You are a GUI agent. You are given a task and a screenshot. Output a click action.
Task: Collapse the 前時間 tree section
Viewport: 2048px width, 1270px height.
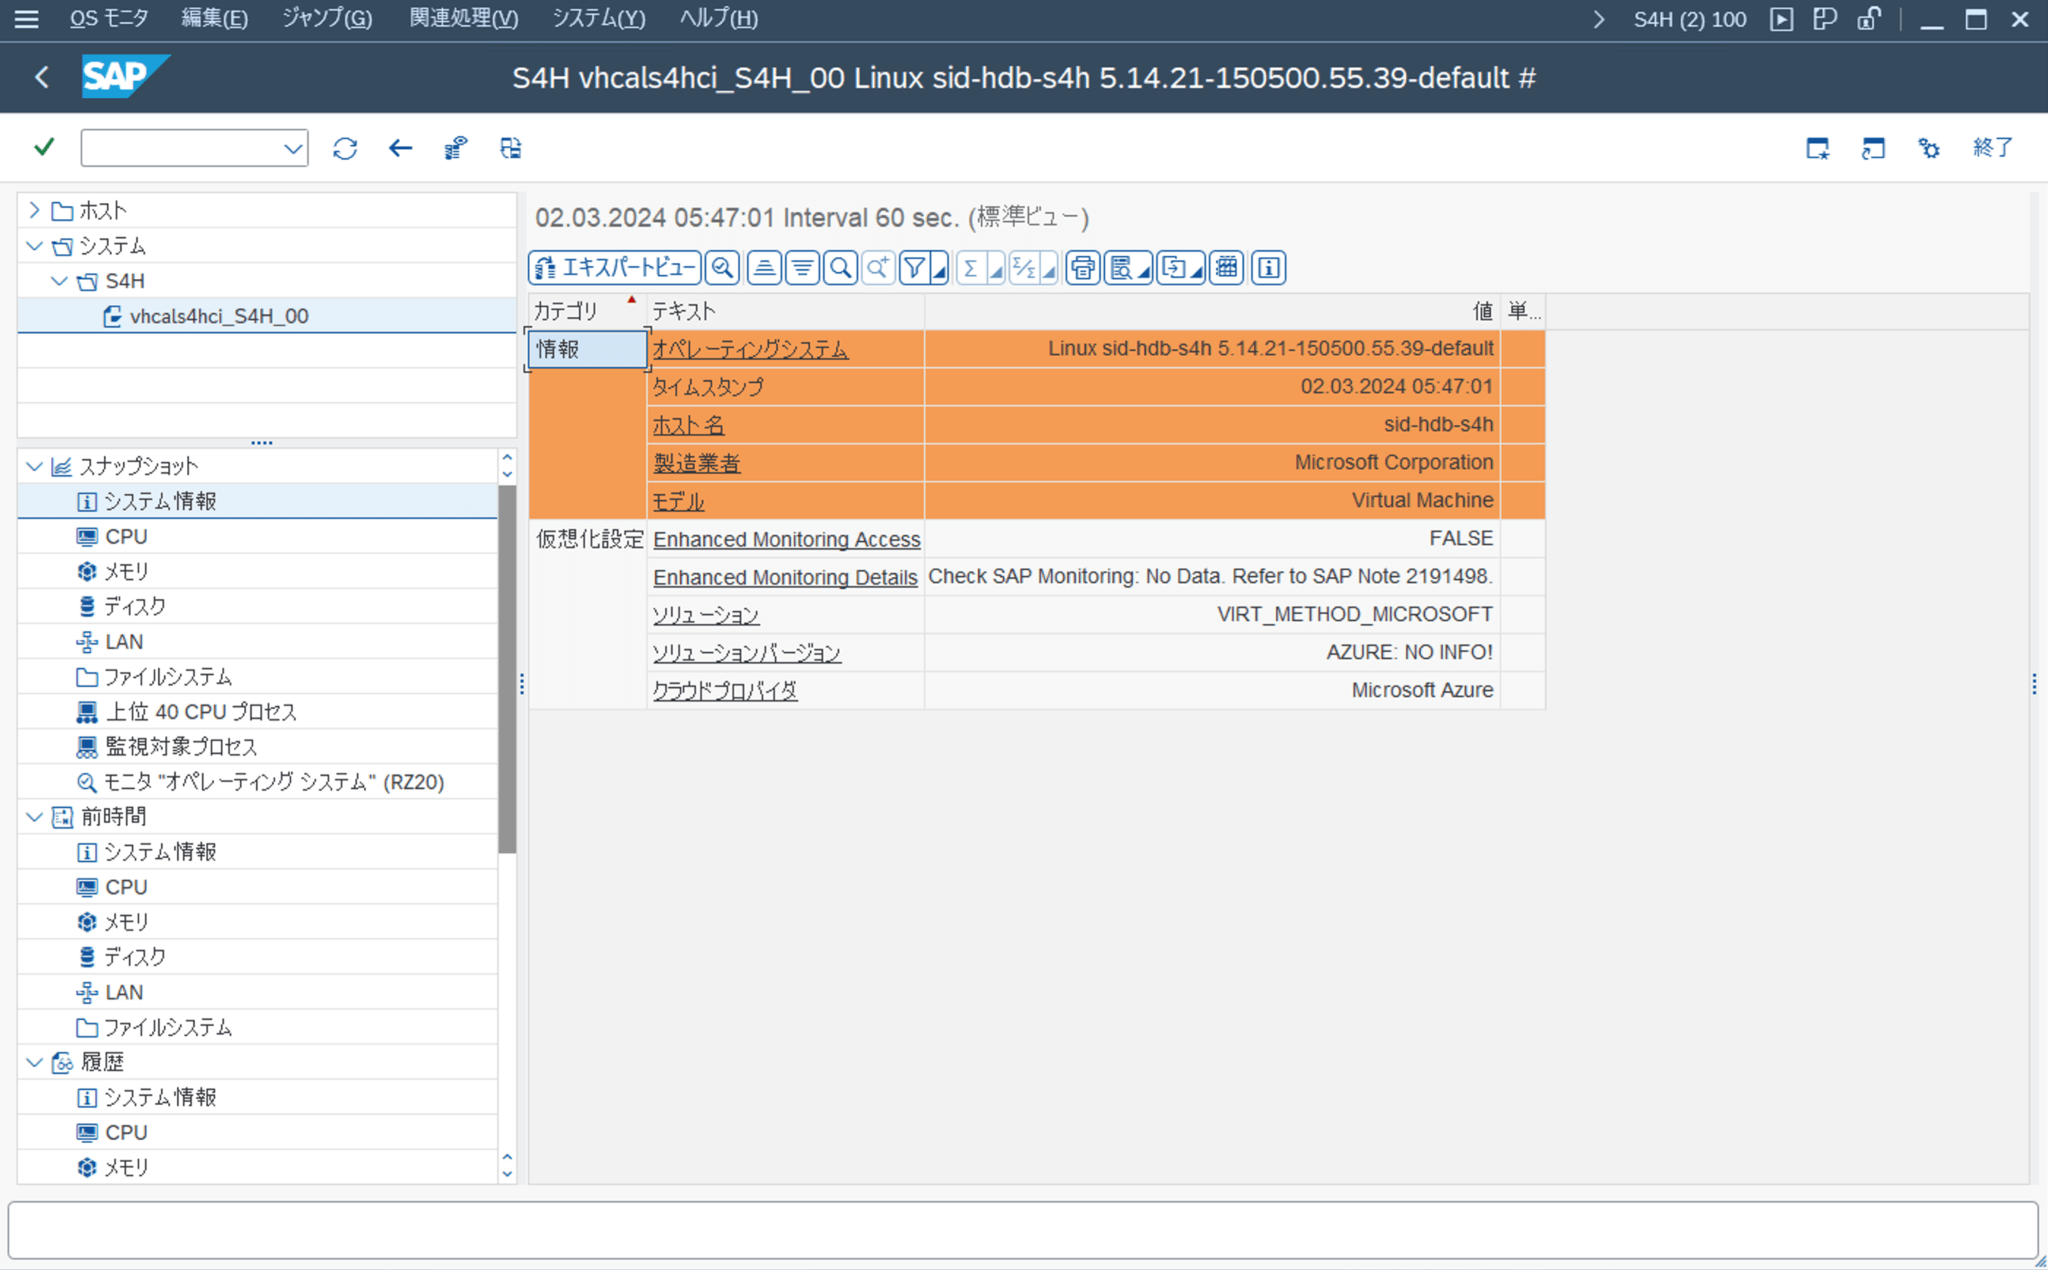tap(34, 817)
